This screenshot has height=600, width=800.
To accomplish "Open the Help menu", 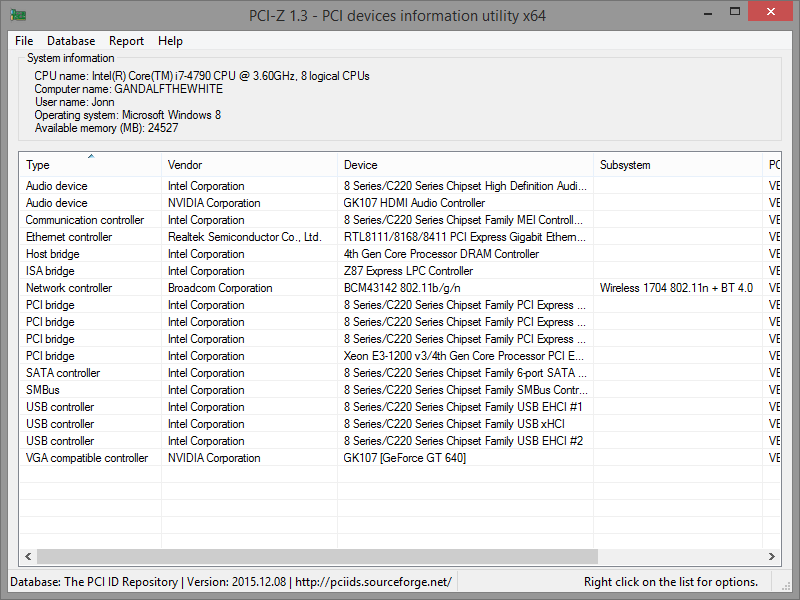I will pos(170,41).
